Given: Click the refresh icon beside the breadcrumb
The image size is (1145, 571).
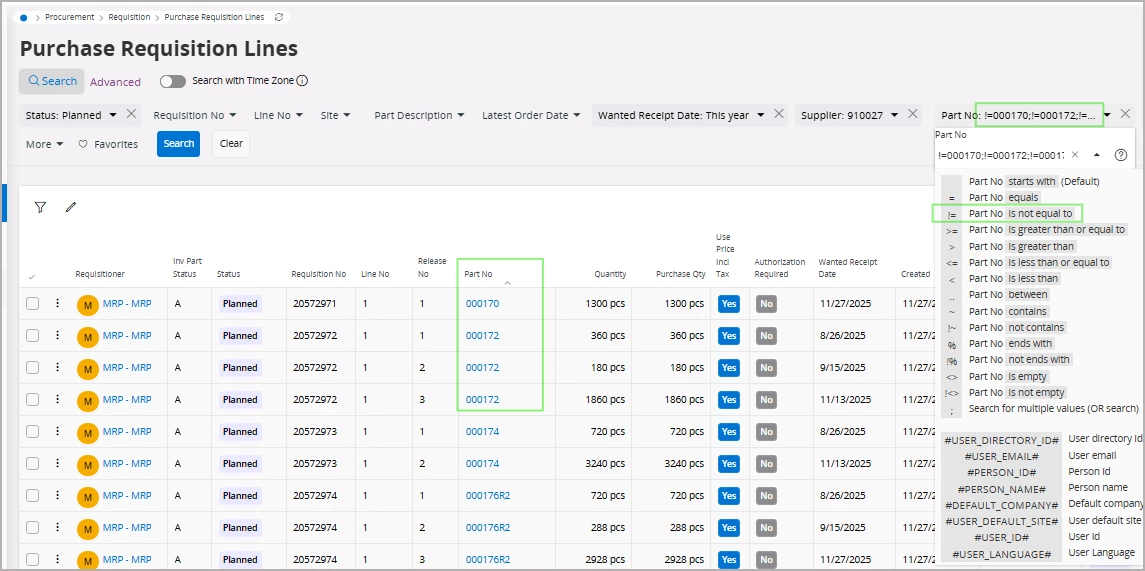Looking at the screenshot, I should click(278, 17).
